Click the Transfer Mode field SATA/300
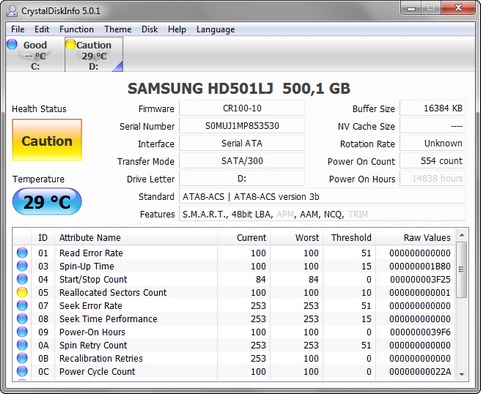 (242, 161)
